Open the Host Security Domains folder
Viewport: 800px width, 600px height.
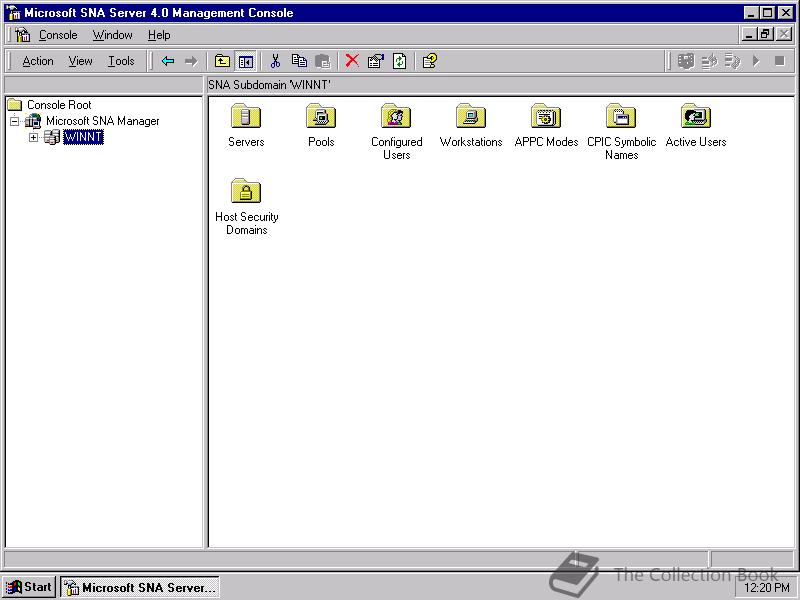[246, 191]
